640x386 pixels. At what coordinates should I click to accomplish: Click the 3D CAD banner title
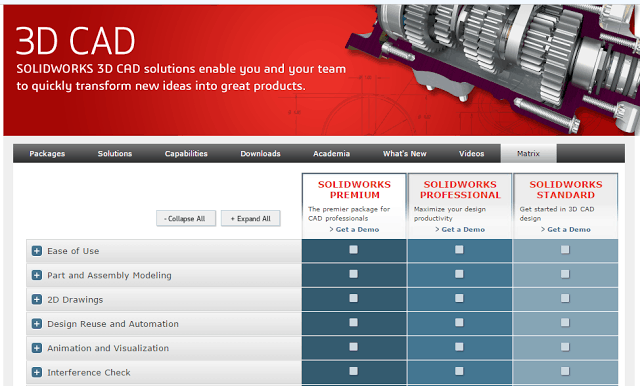click(x=75, y=41)
